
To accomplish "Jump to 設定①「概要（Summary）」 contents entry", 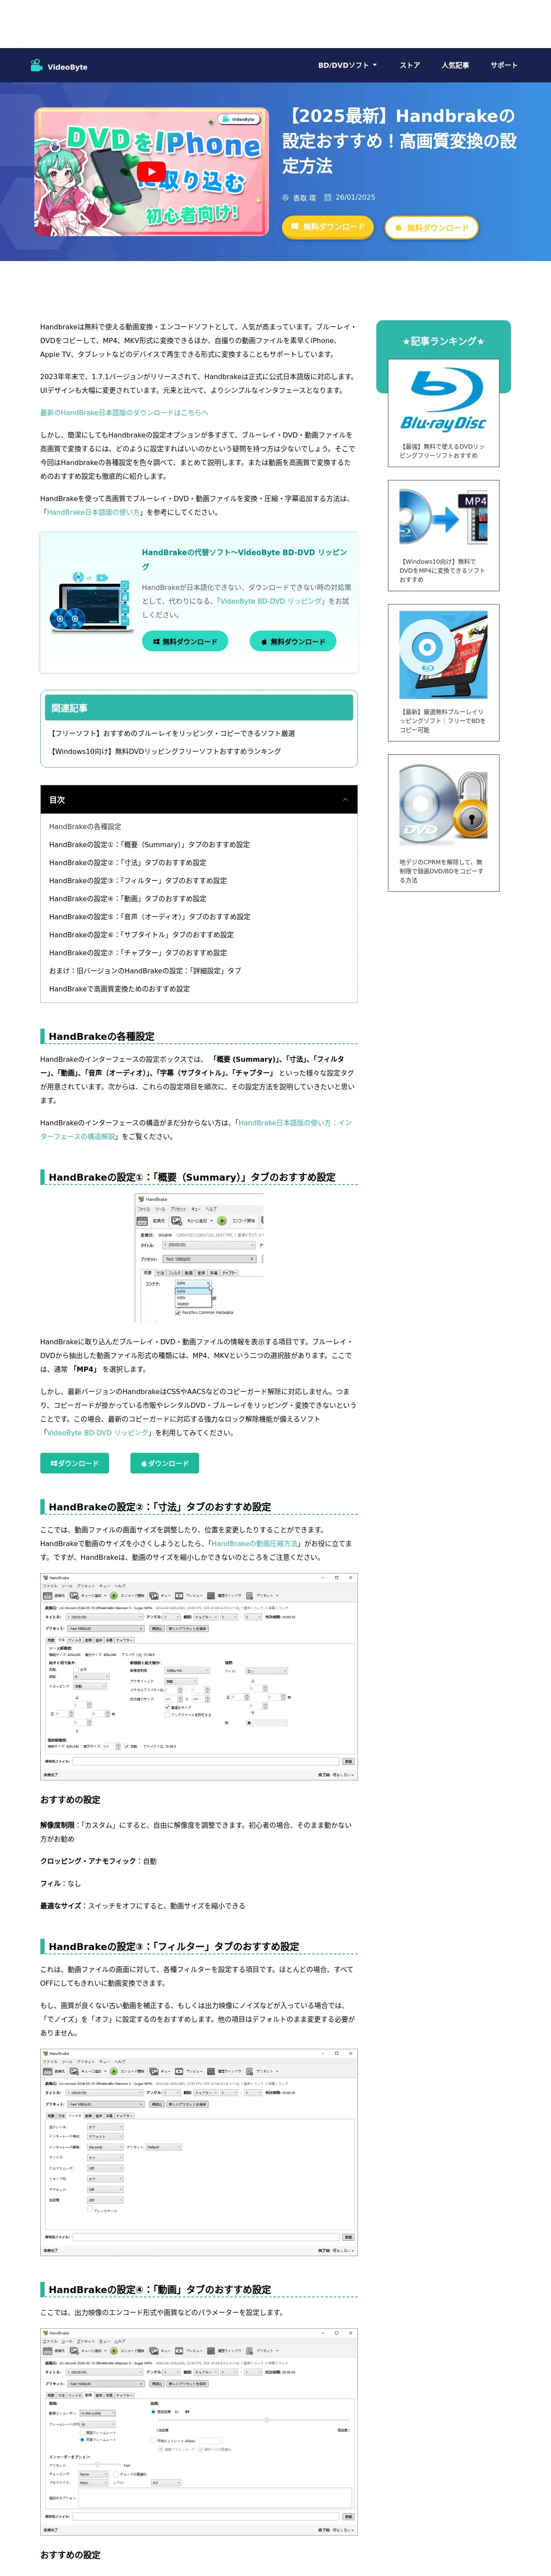I will click(149, 844).
